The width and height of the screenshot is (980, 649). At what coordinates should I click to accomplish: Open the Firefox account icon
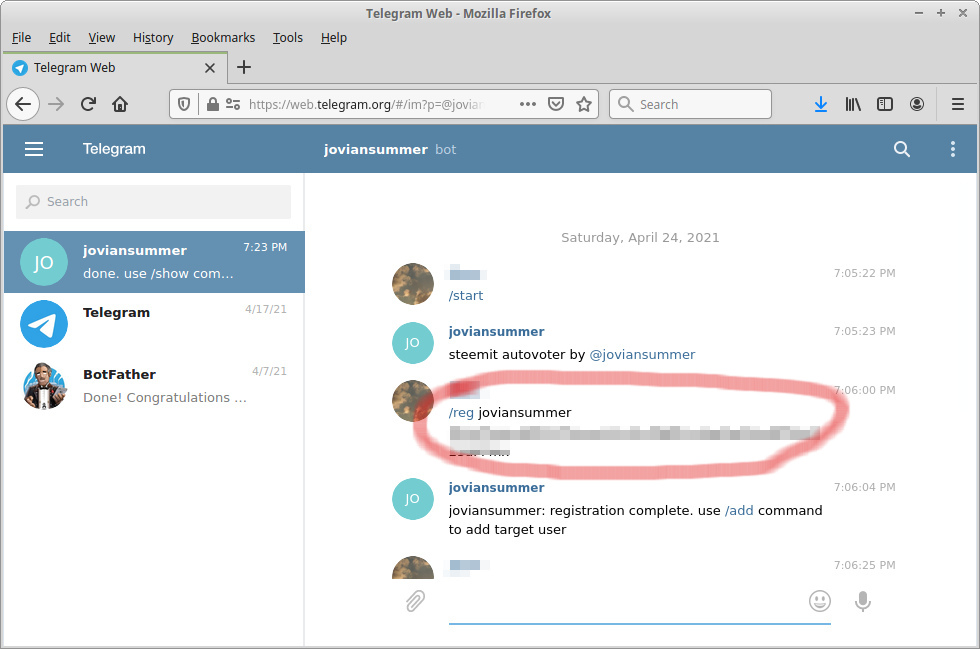point(917,104)
